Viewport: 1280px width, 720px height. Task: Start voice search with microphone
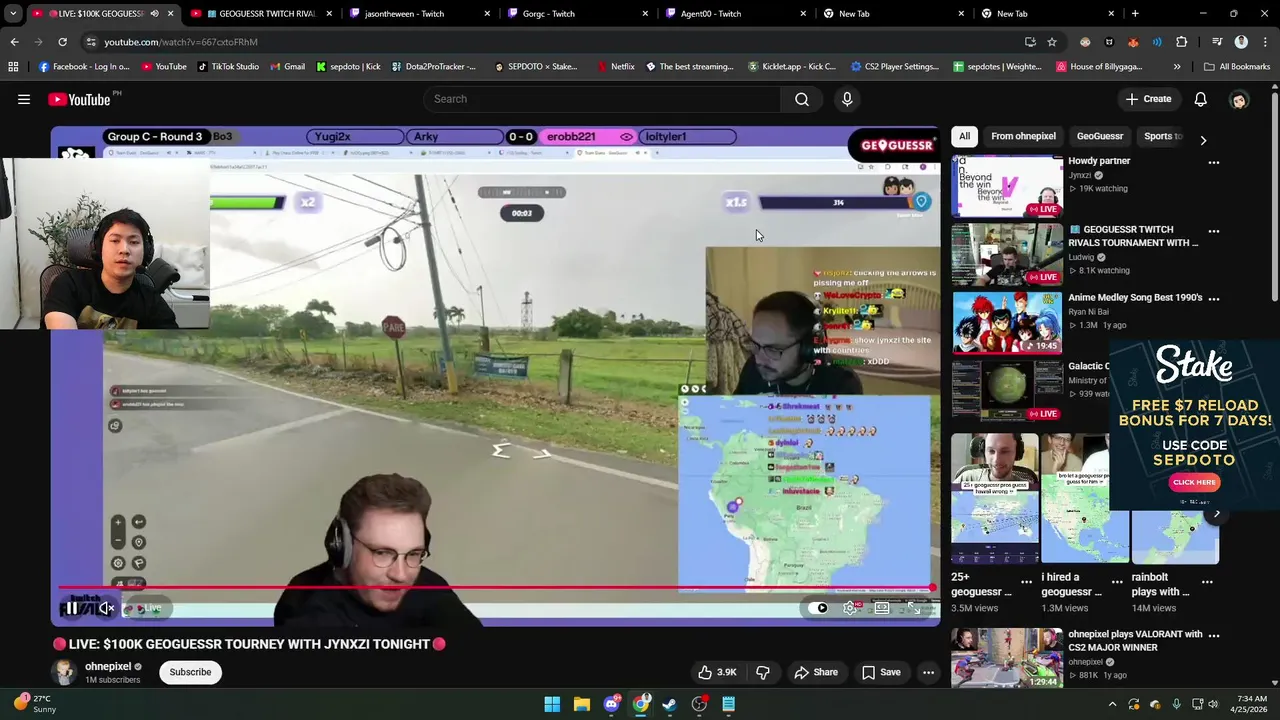click(x=847, y=99)
